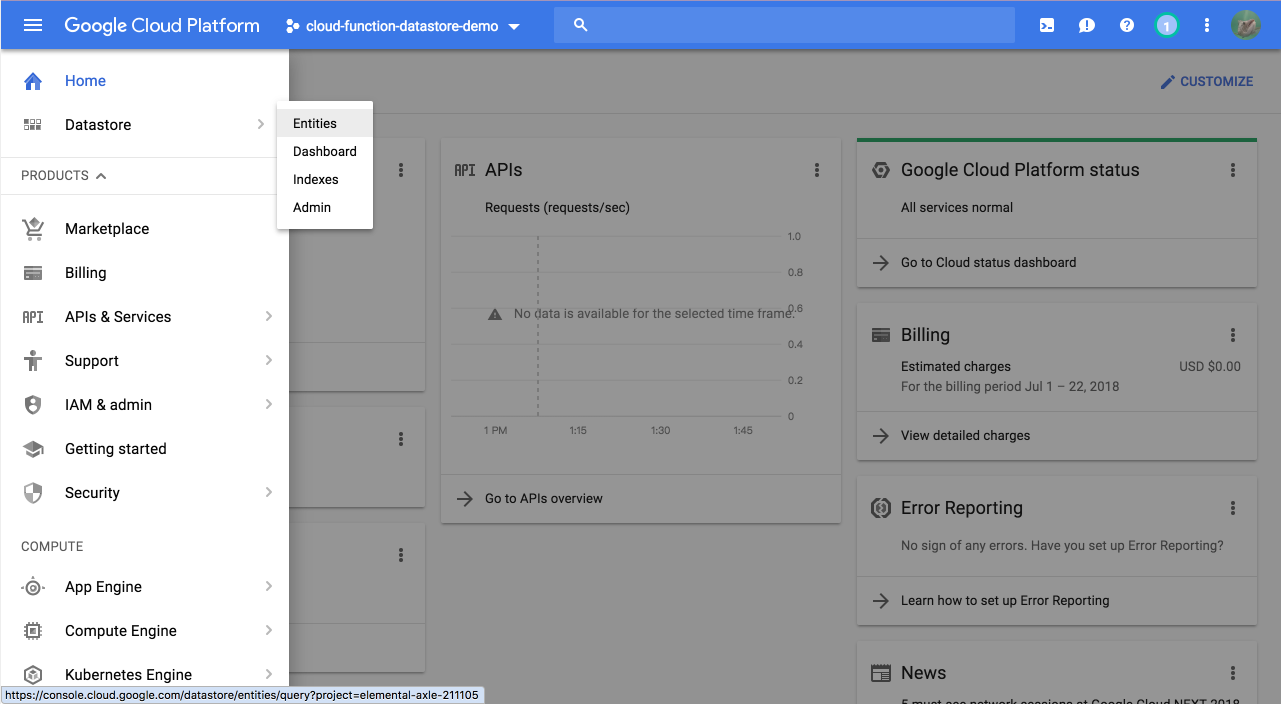Open the Billing card three-dot menu
The image size is (1281, 704).
[1233, 335]
